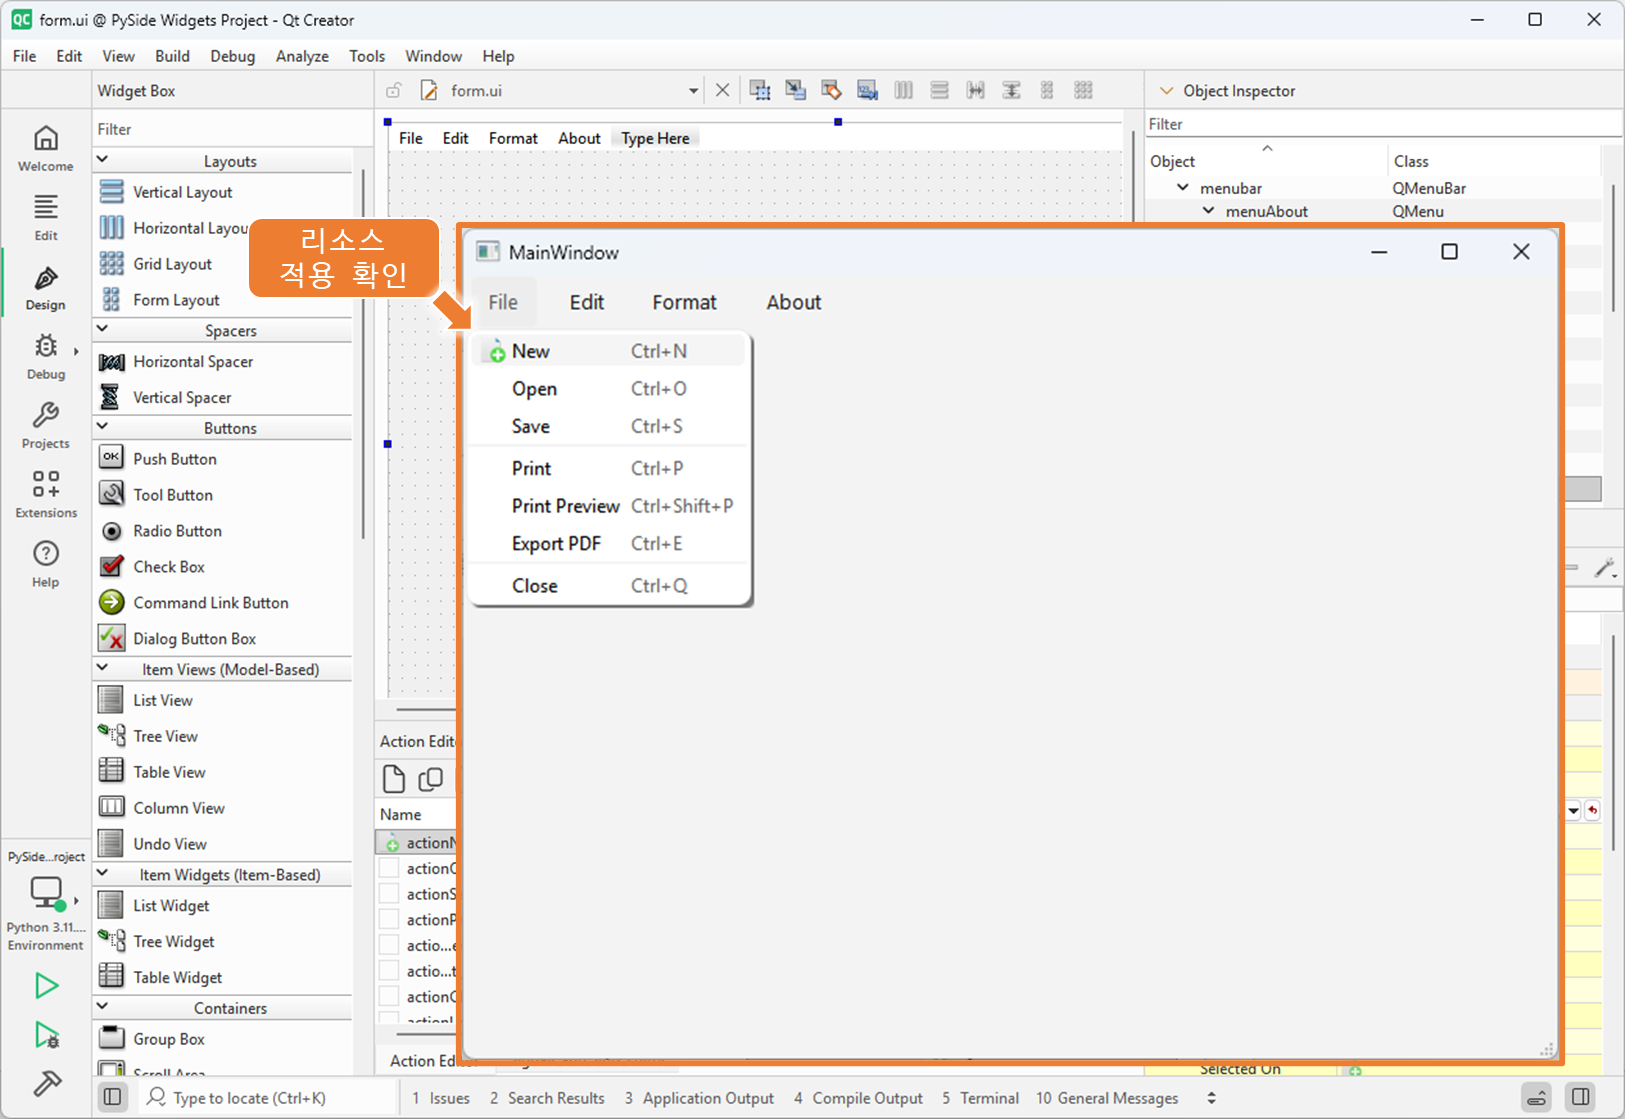Screen dimensions: 1625x1119
Task: Close the form.ui document with X icon
Action: coord(723,91)
